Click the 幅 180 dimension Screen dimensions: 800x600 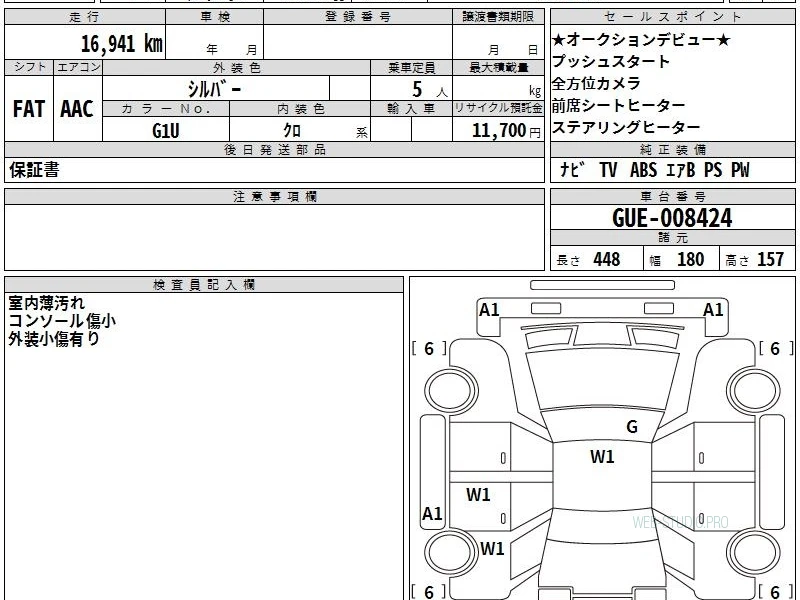point(677,260)
